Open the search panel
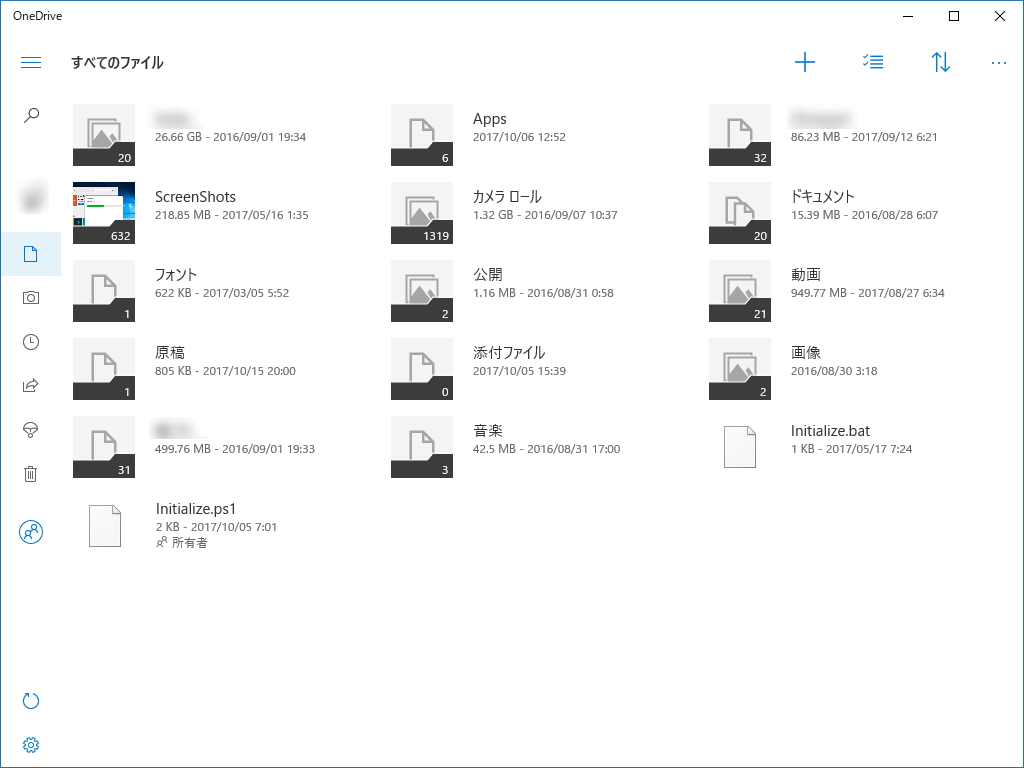1024x768 pixels. point(31,114)
